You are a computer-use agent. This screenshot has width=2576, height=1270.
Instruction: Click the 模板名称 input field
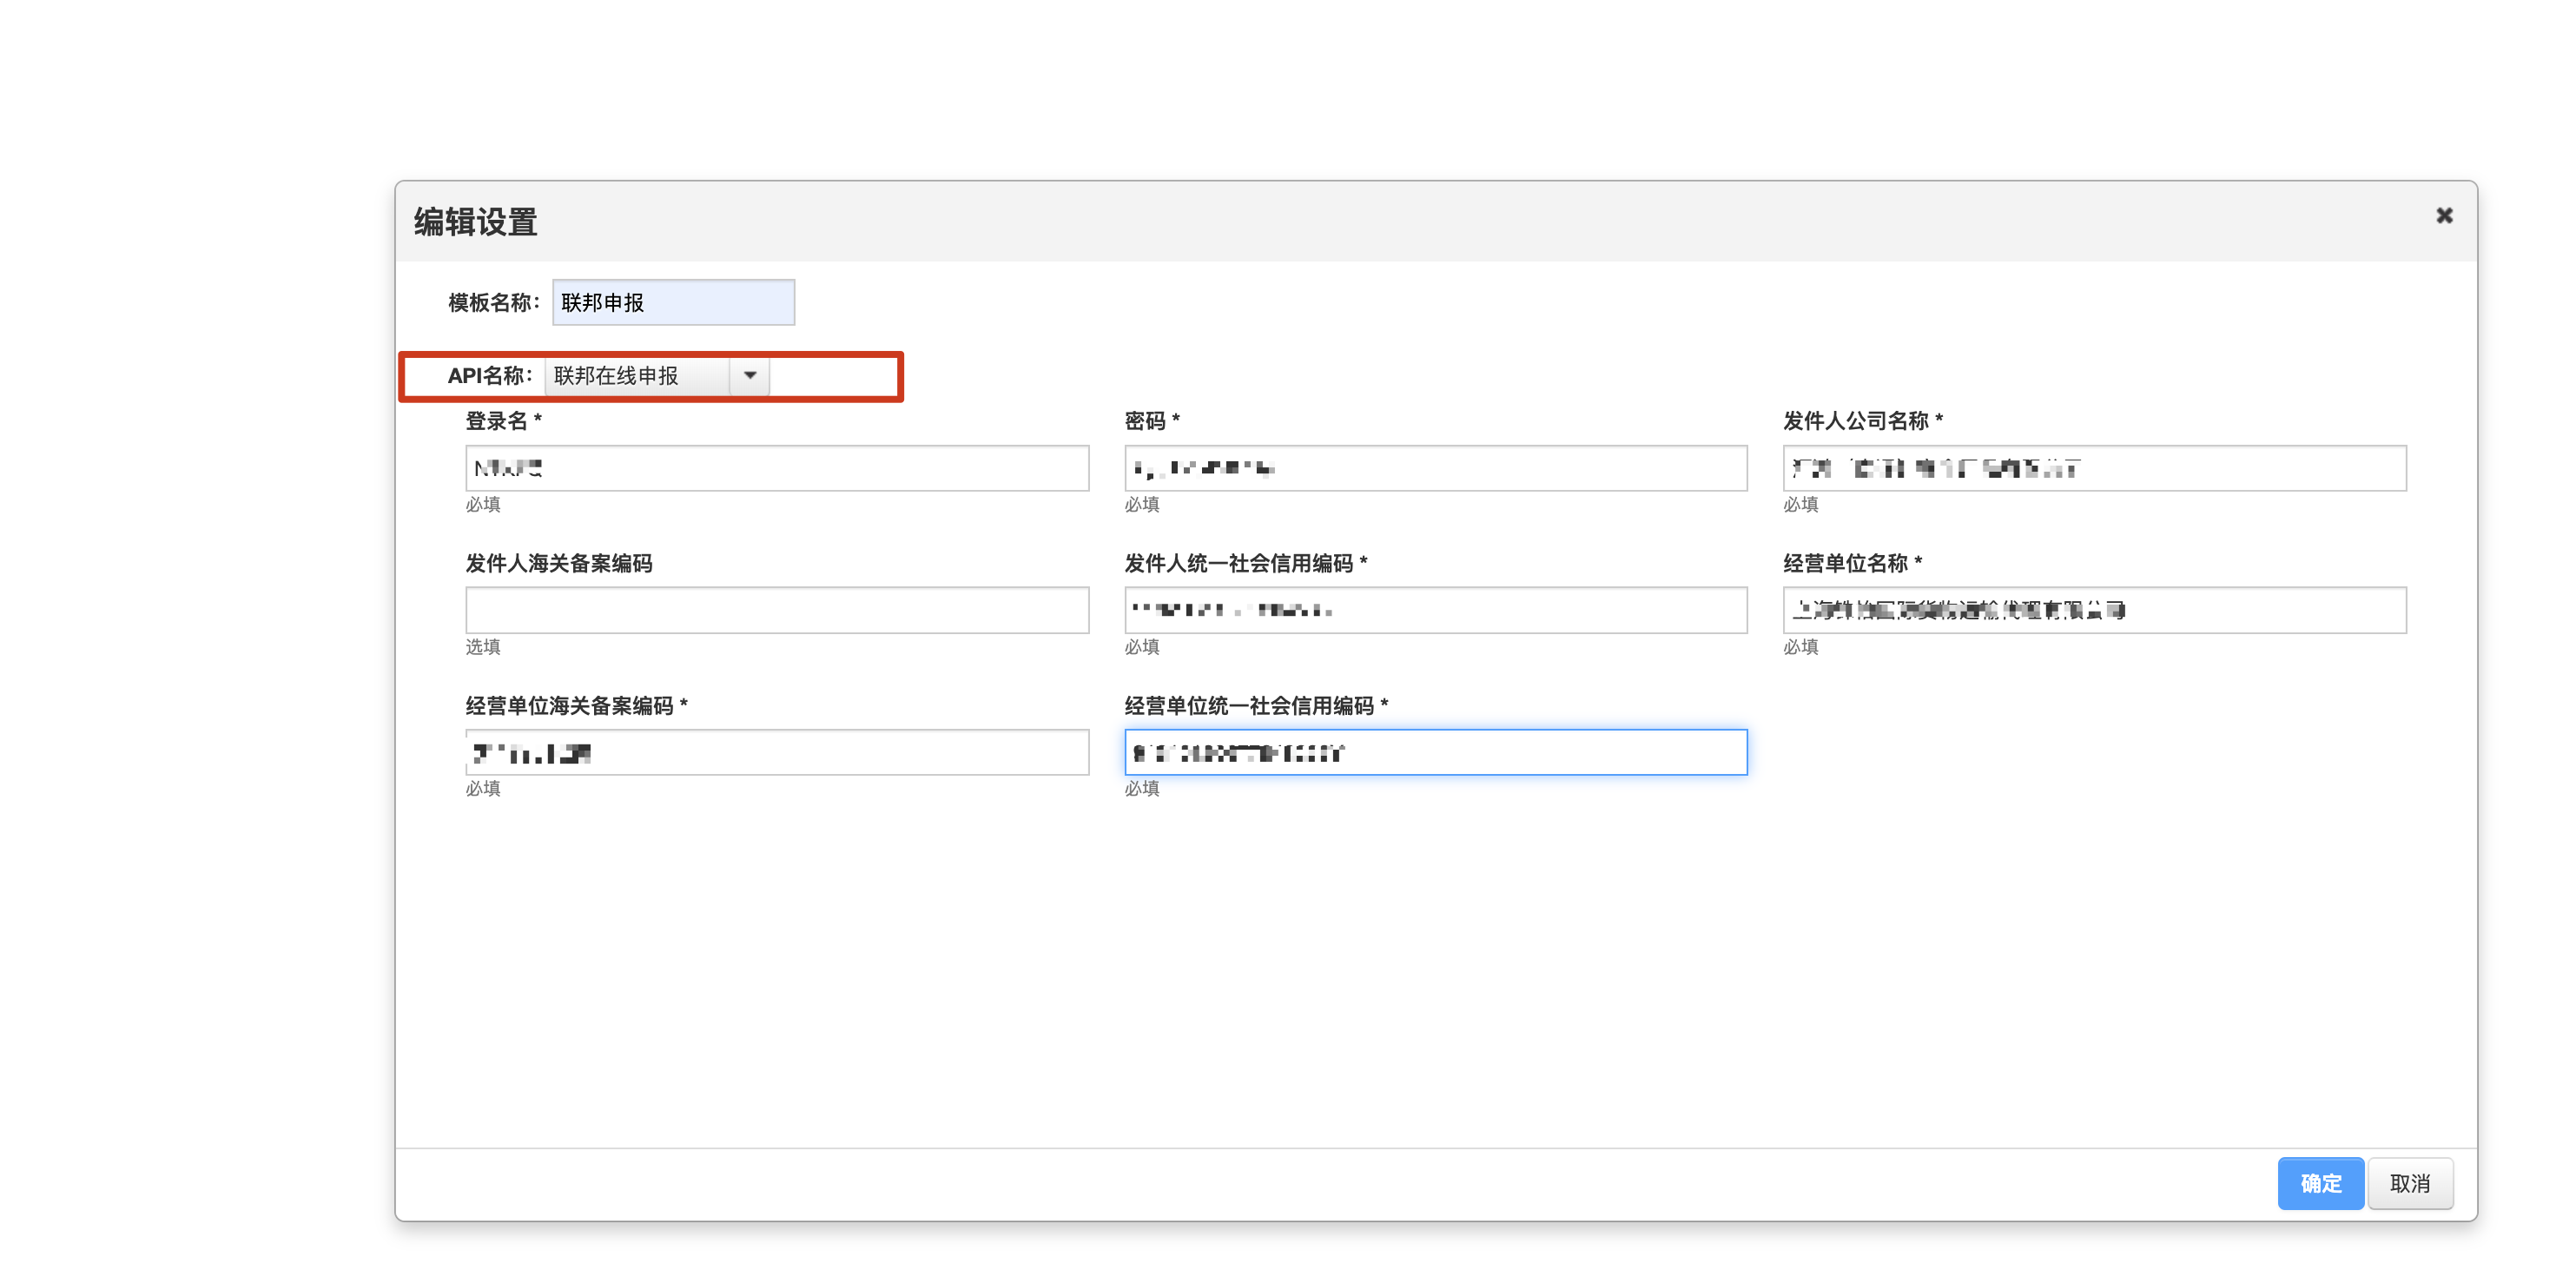[673, 302]
